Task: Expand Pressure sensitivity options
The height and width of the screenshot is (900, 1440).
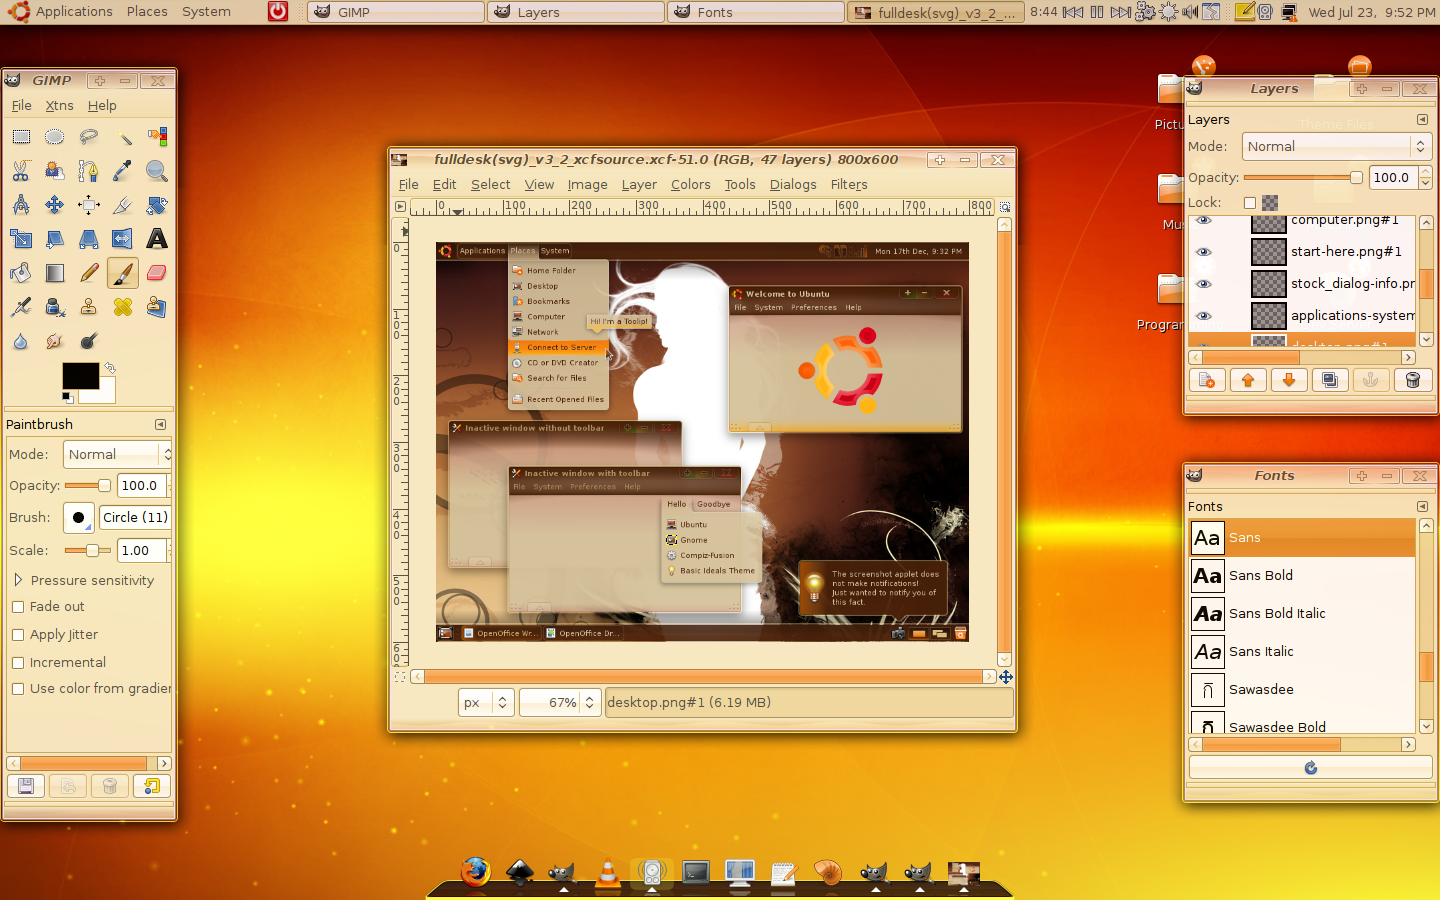Action: click(18, 580)
